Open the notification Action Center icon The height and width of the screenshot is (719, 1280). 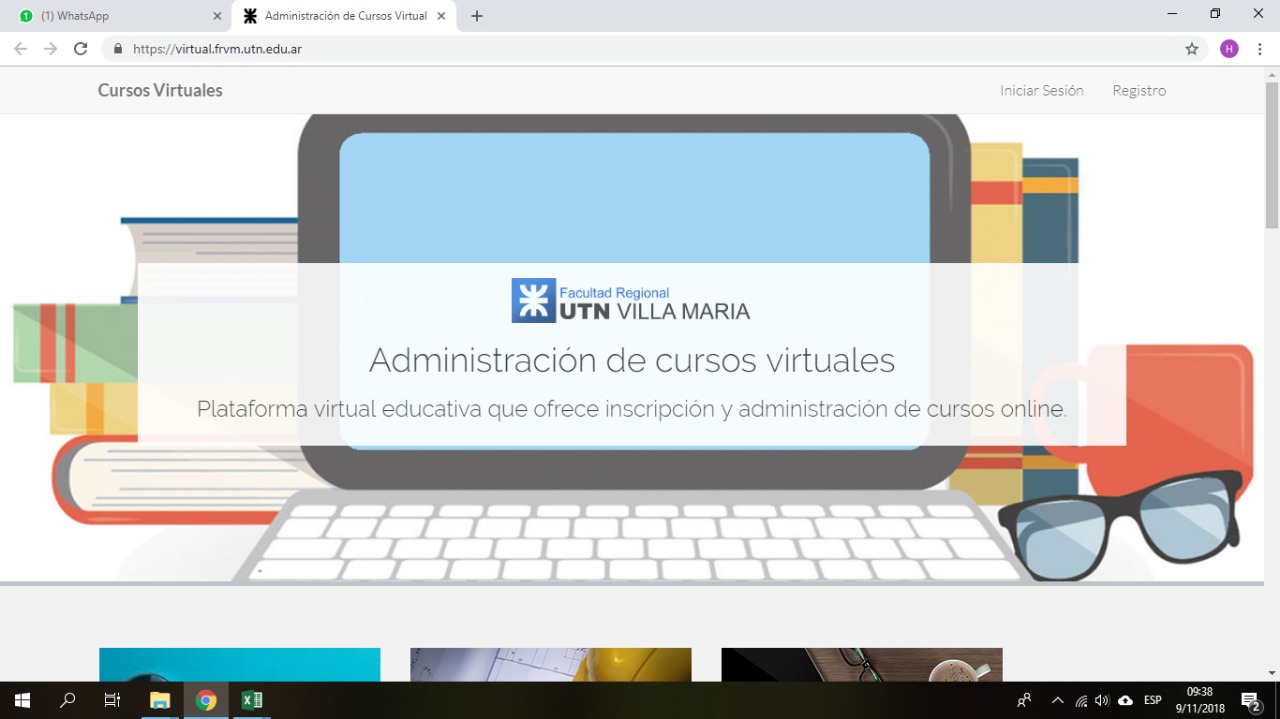[x=1250, y=700]
